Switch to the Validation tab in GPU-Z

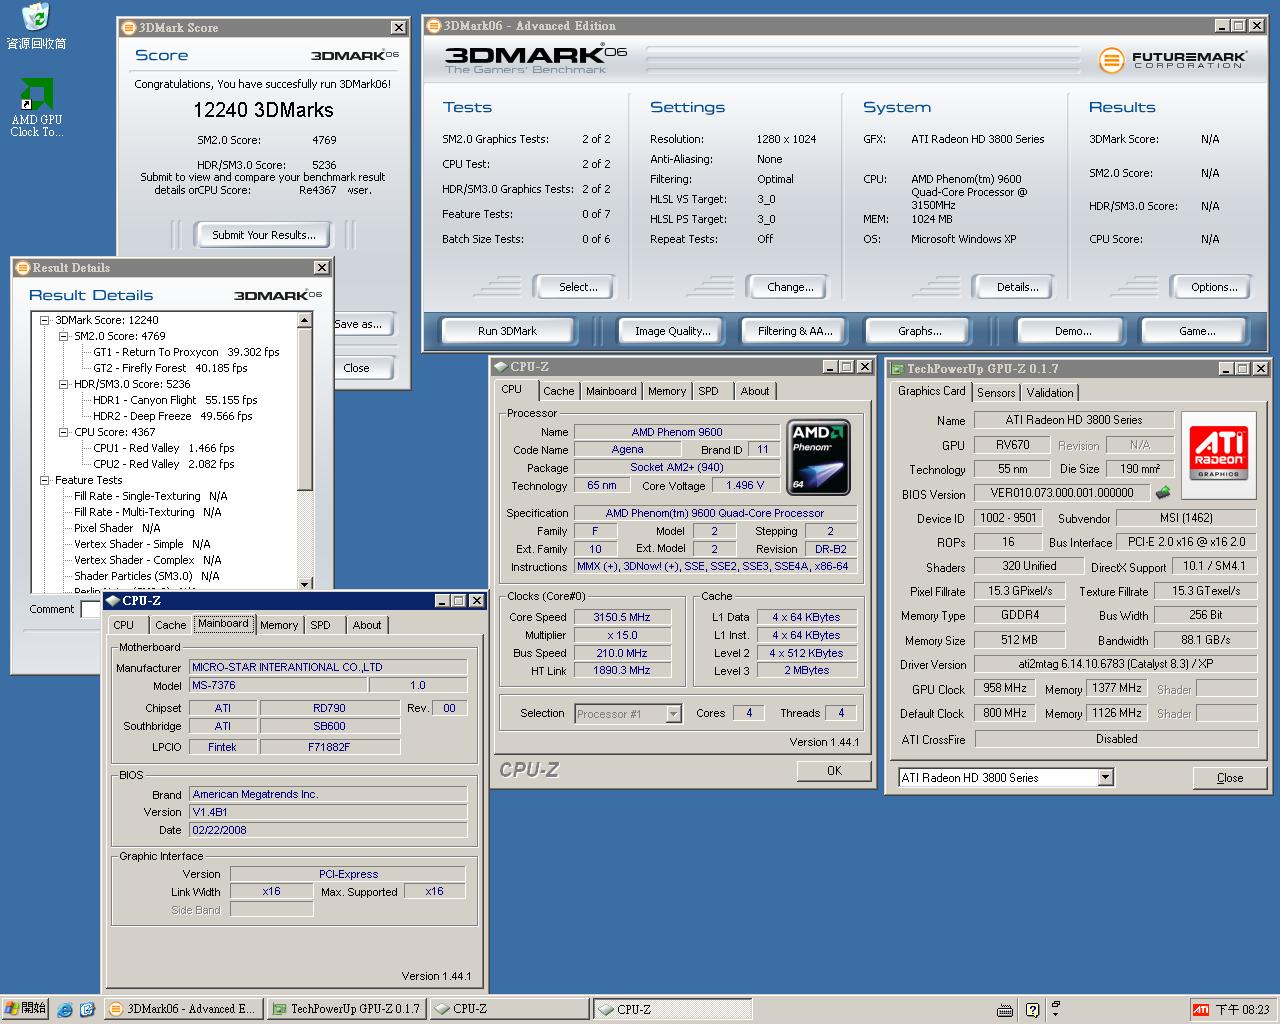point(1050,393)
